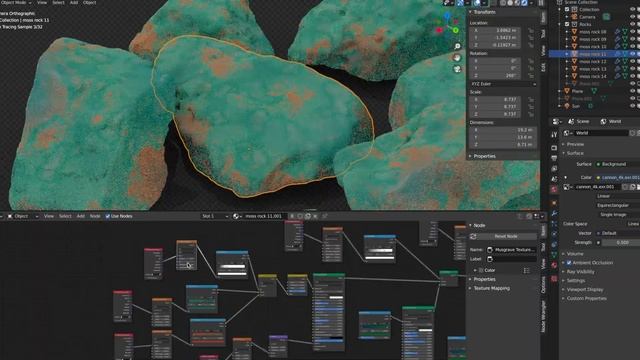Click the Scene button in properties header

tap(578, 122)
